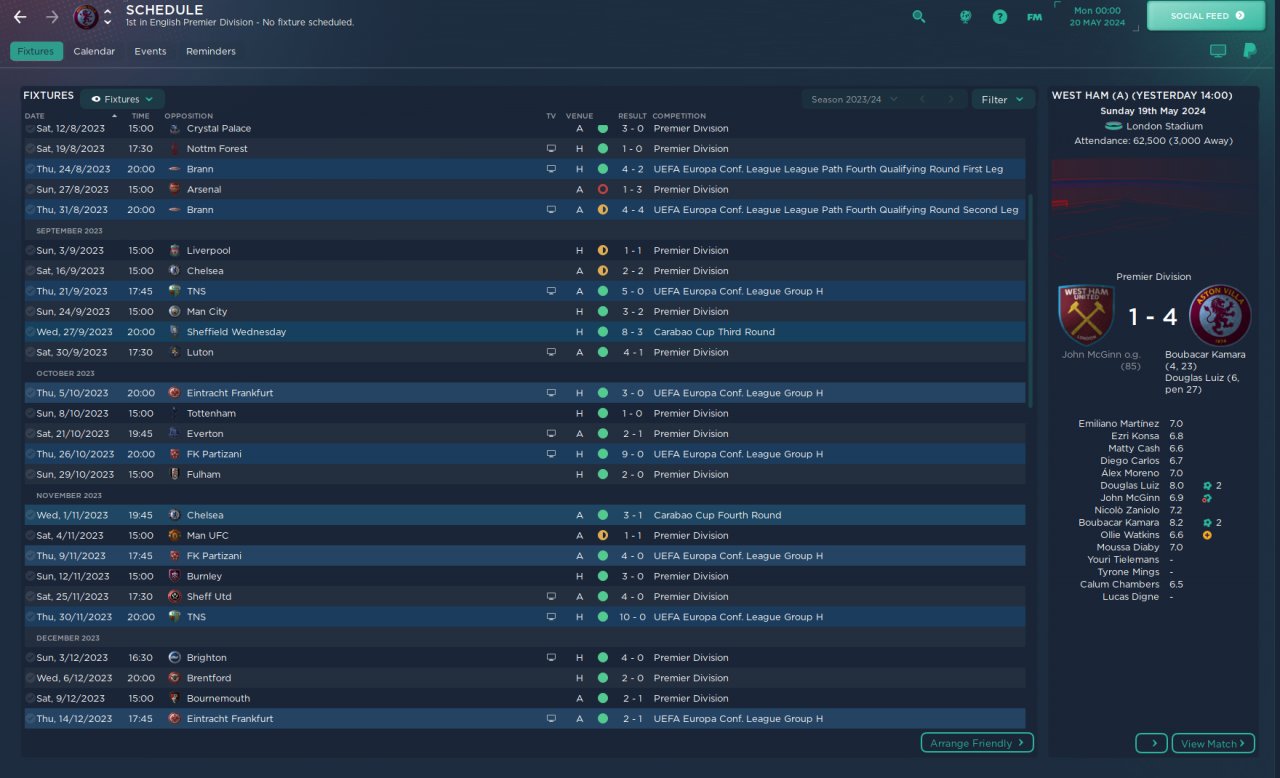The image size is (1280, 778).
Task: Click the arrow button beside View Match
Action: [1151, 743]
